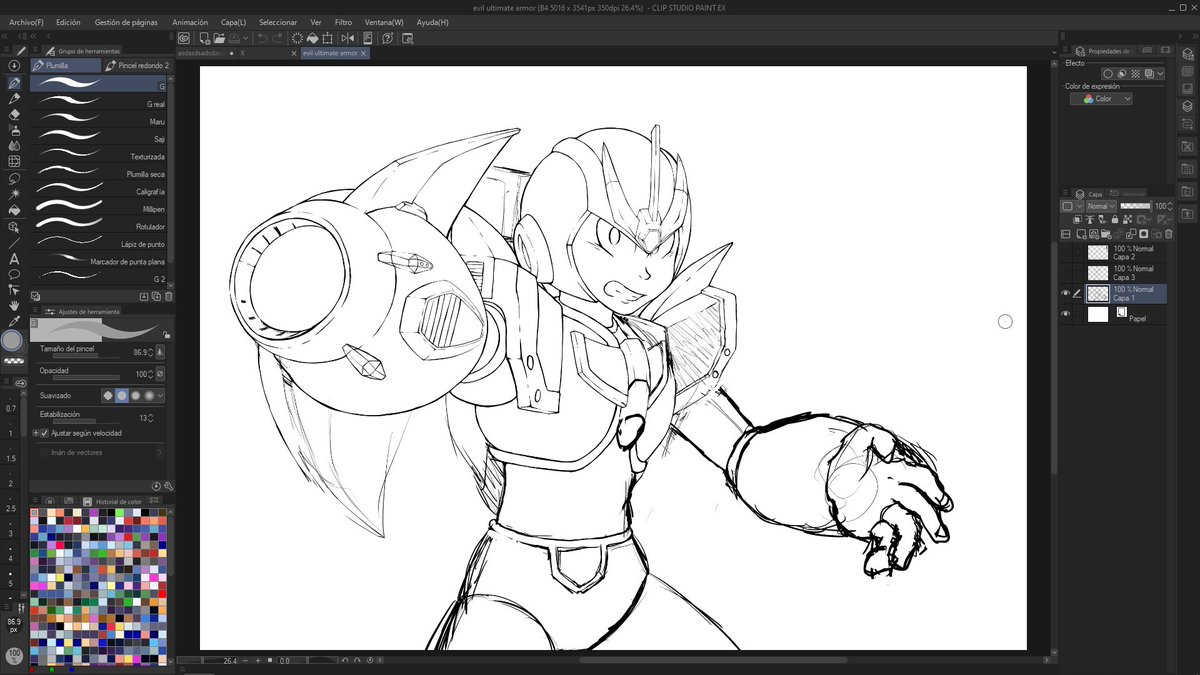Open the Efecto options dropdown arrow
Viewport: 1200px width, 675px height.
click(1160, 73)
